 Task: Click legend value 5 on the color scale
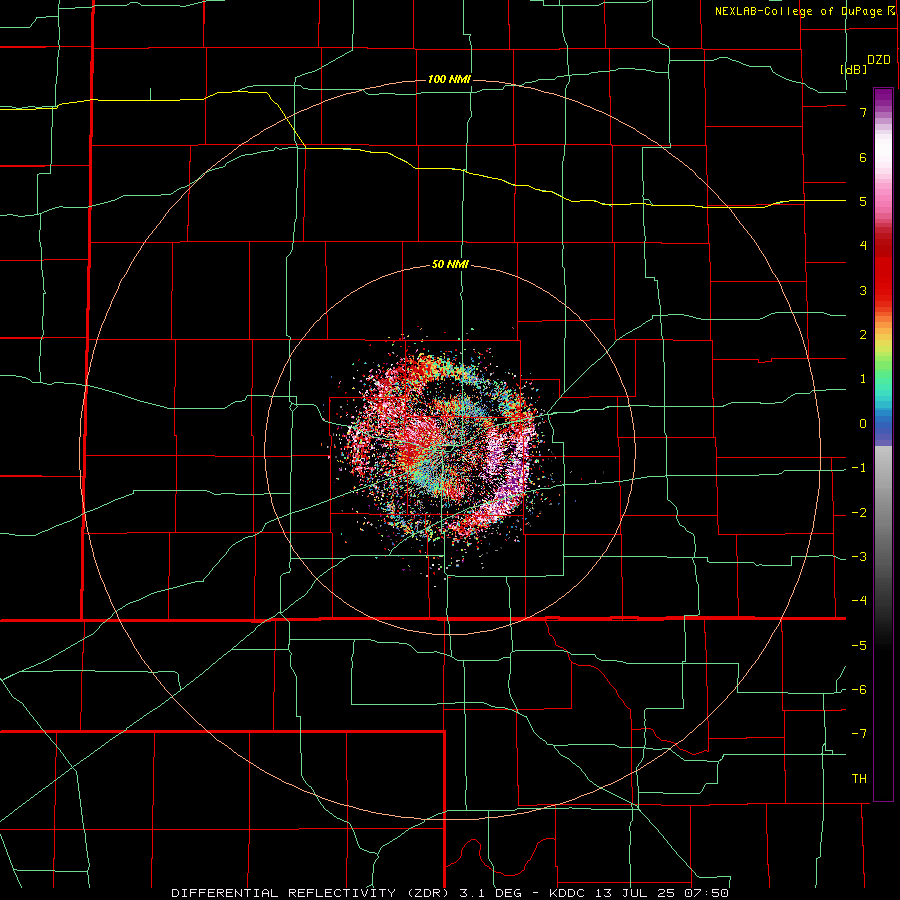[x=863, y=201]
